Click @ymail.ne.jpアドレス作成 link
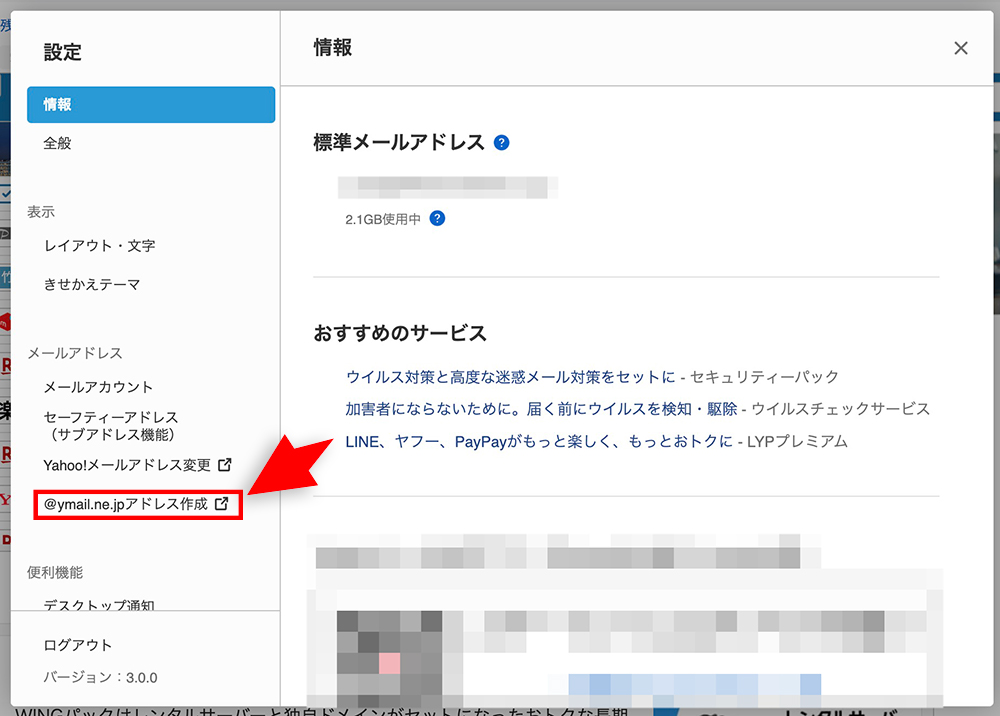Screen dimensions: 1000x716 [x=126, y=504]
